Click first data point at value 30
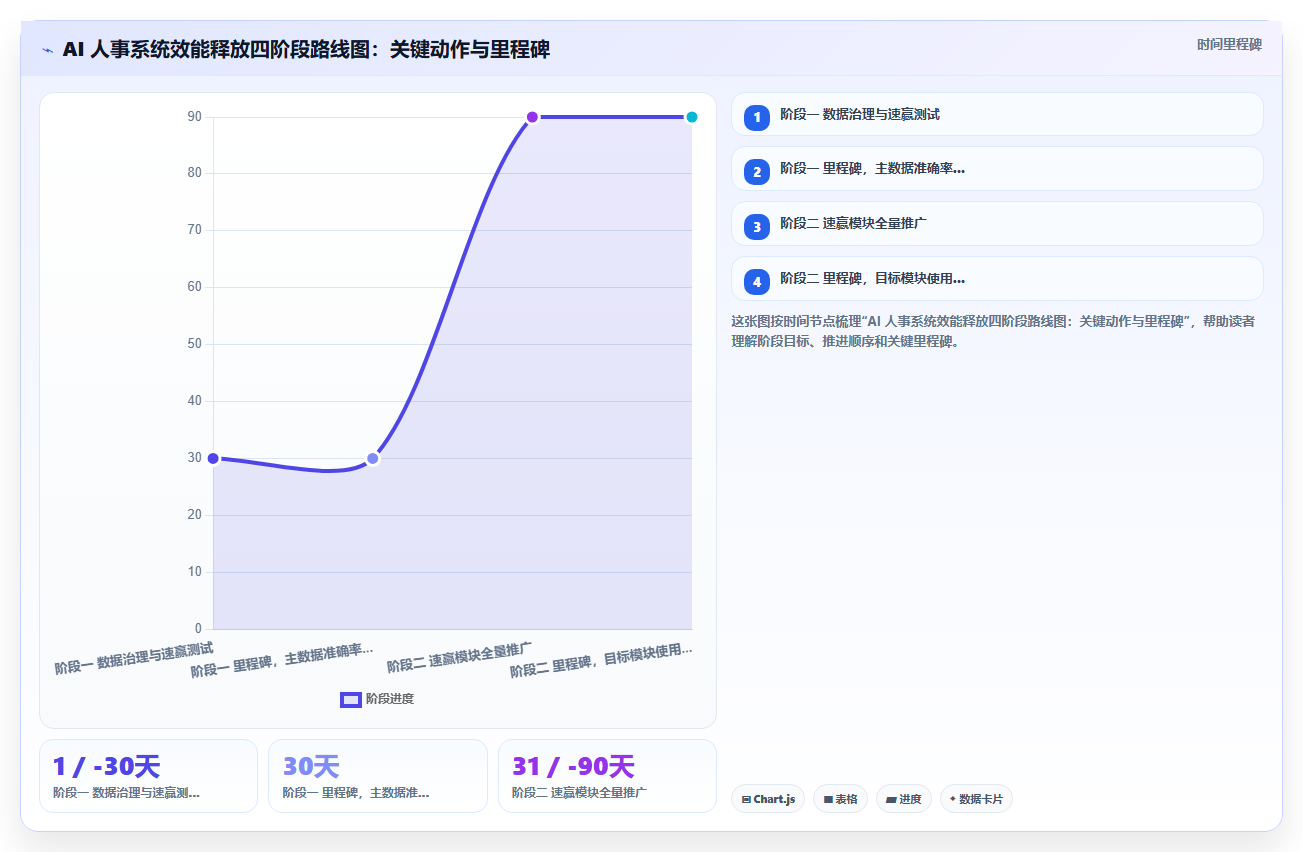 coord(213,458)
